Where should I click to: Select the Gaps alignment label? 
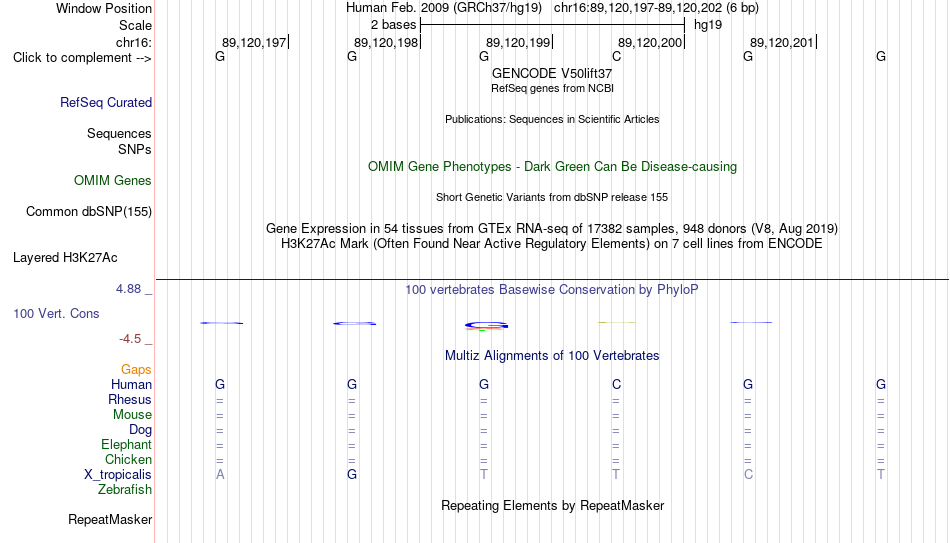[136, 370]
